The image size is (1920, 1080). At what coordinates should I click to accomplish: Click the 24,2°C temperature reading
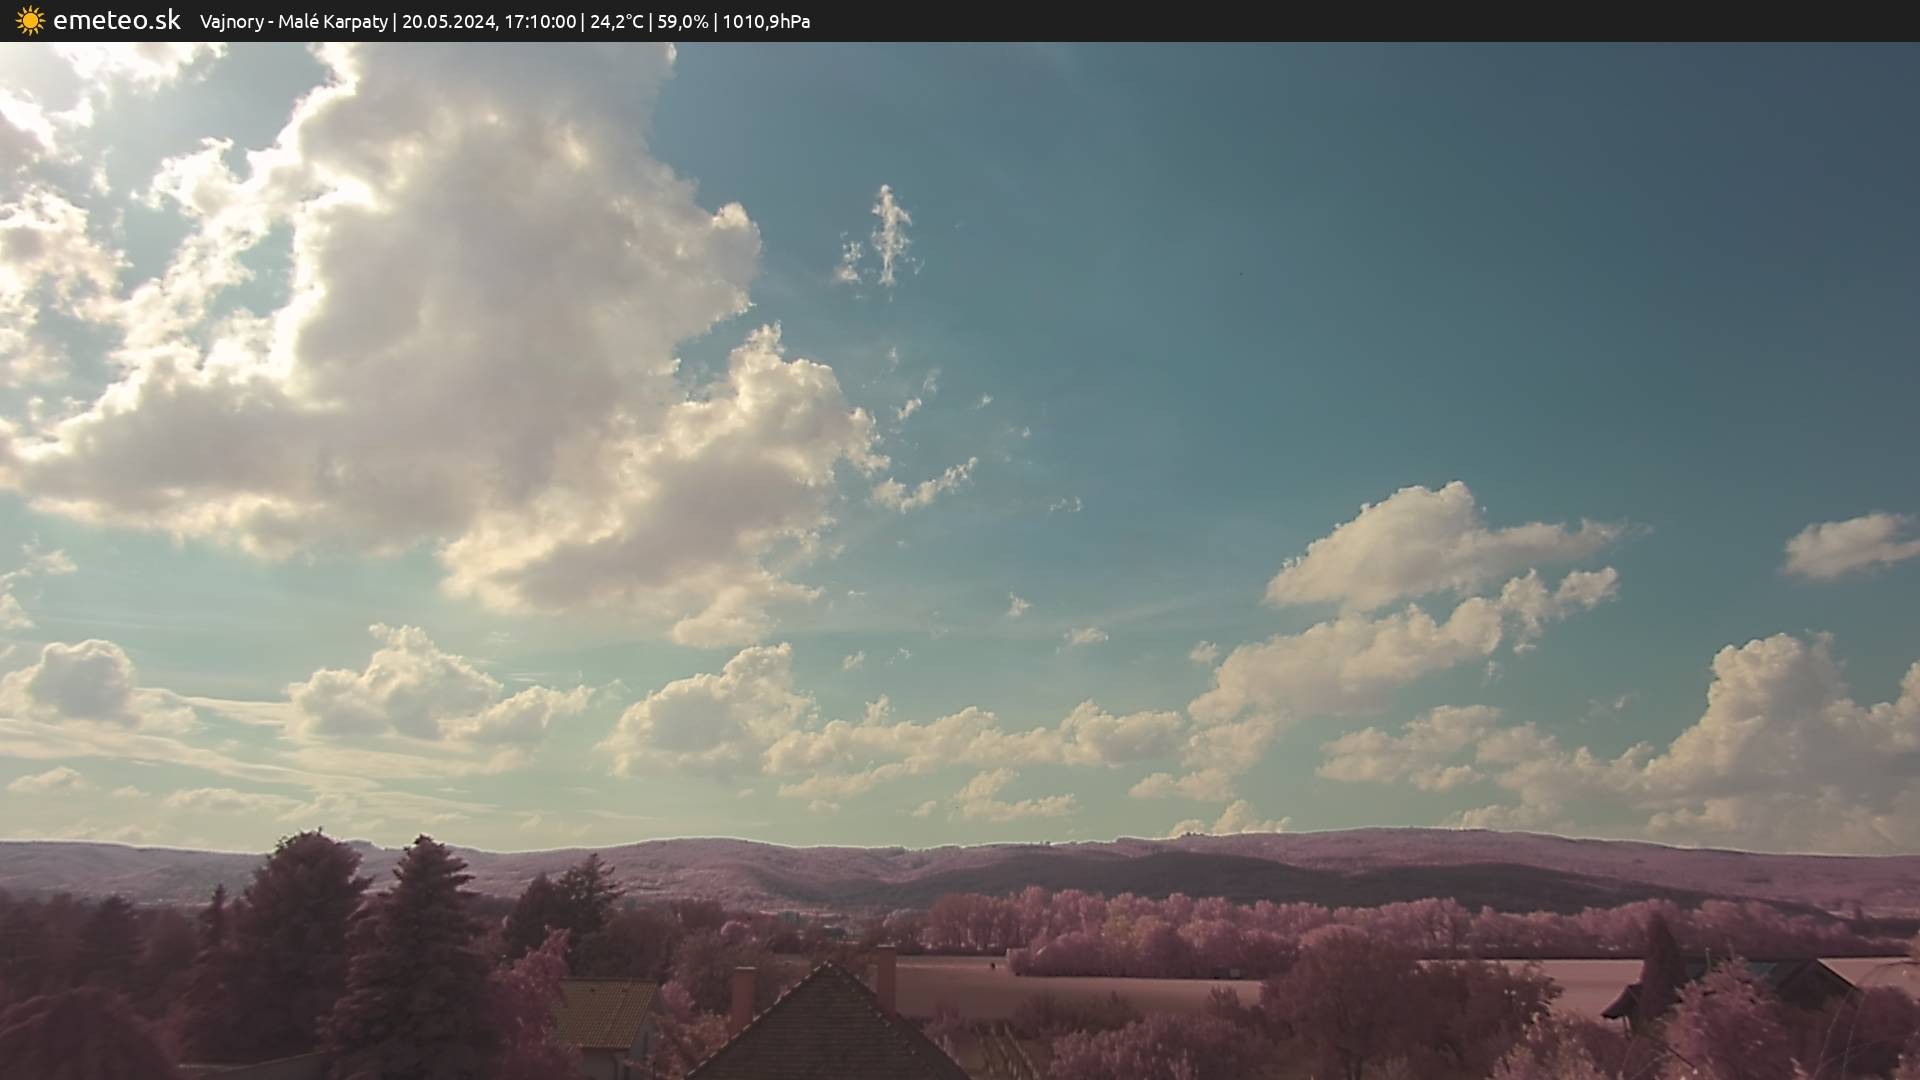pyautogui.click(x=617, y=22)
